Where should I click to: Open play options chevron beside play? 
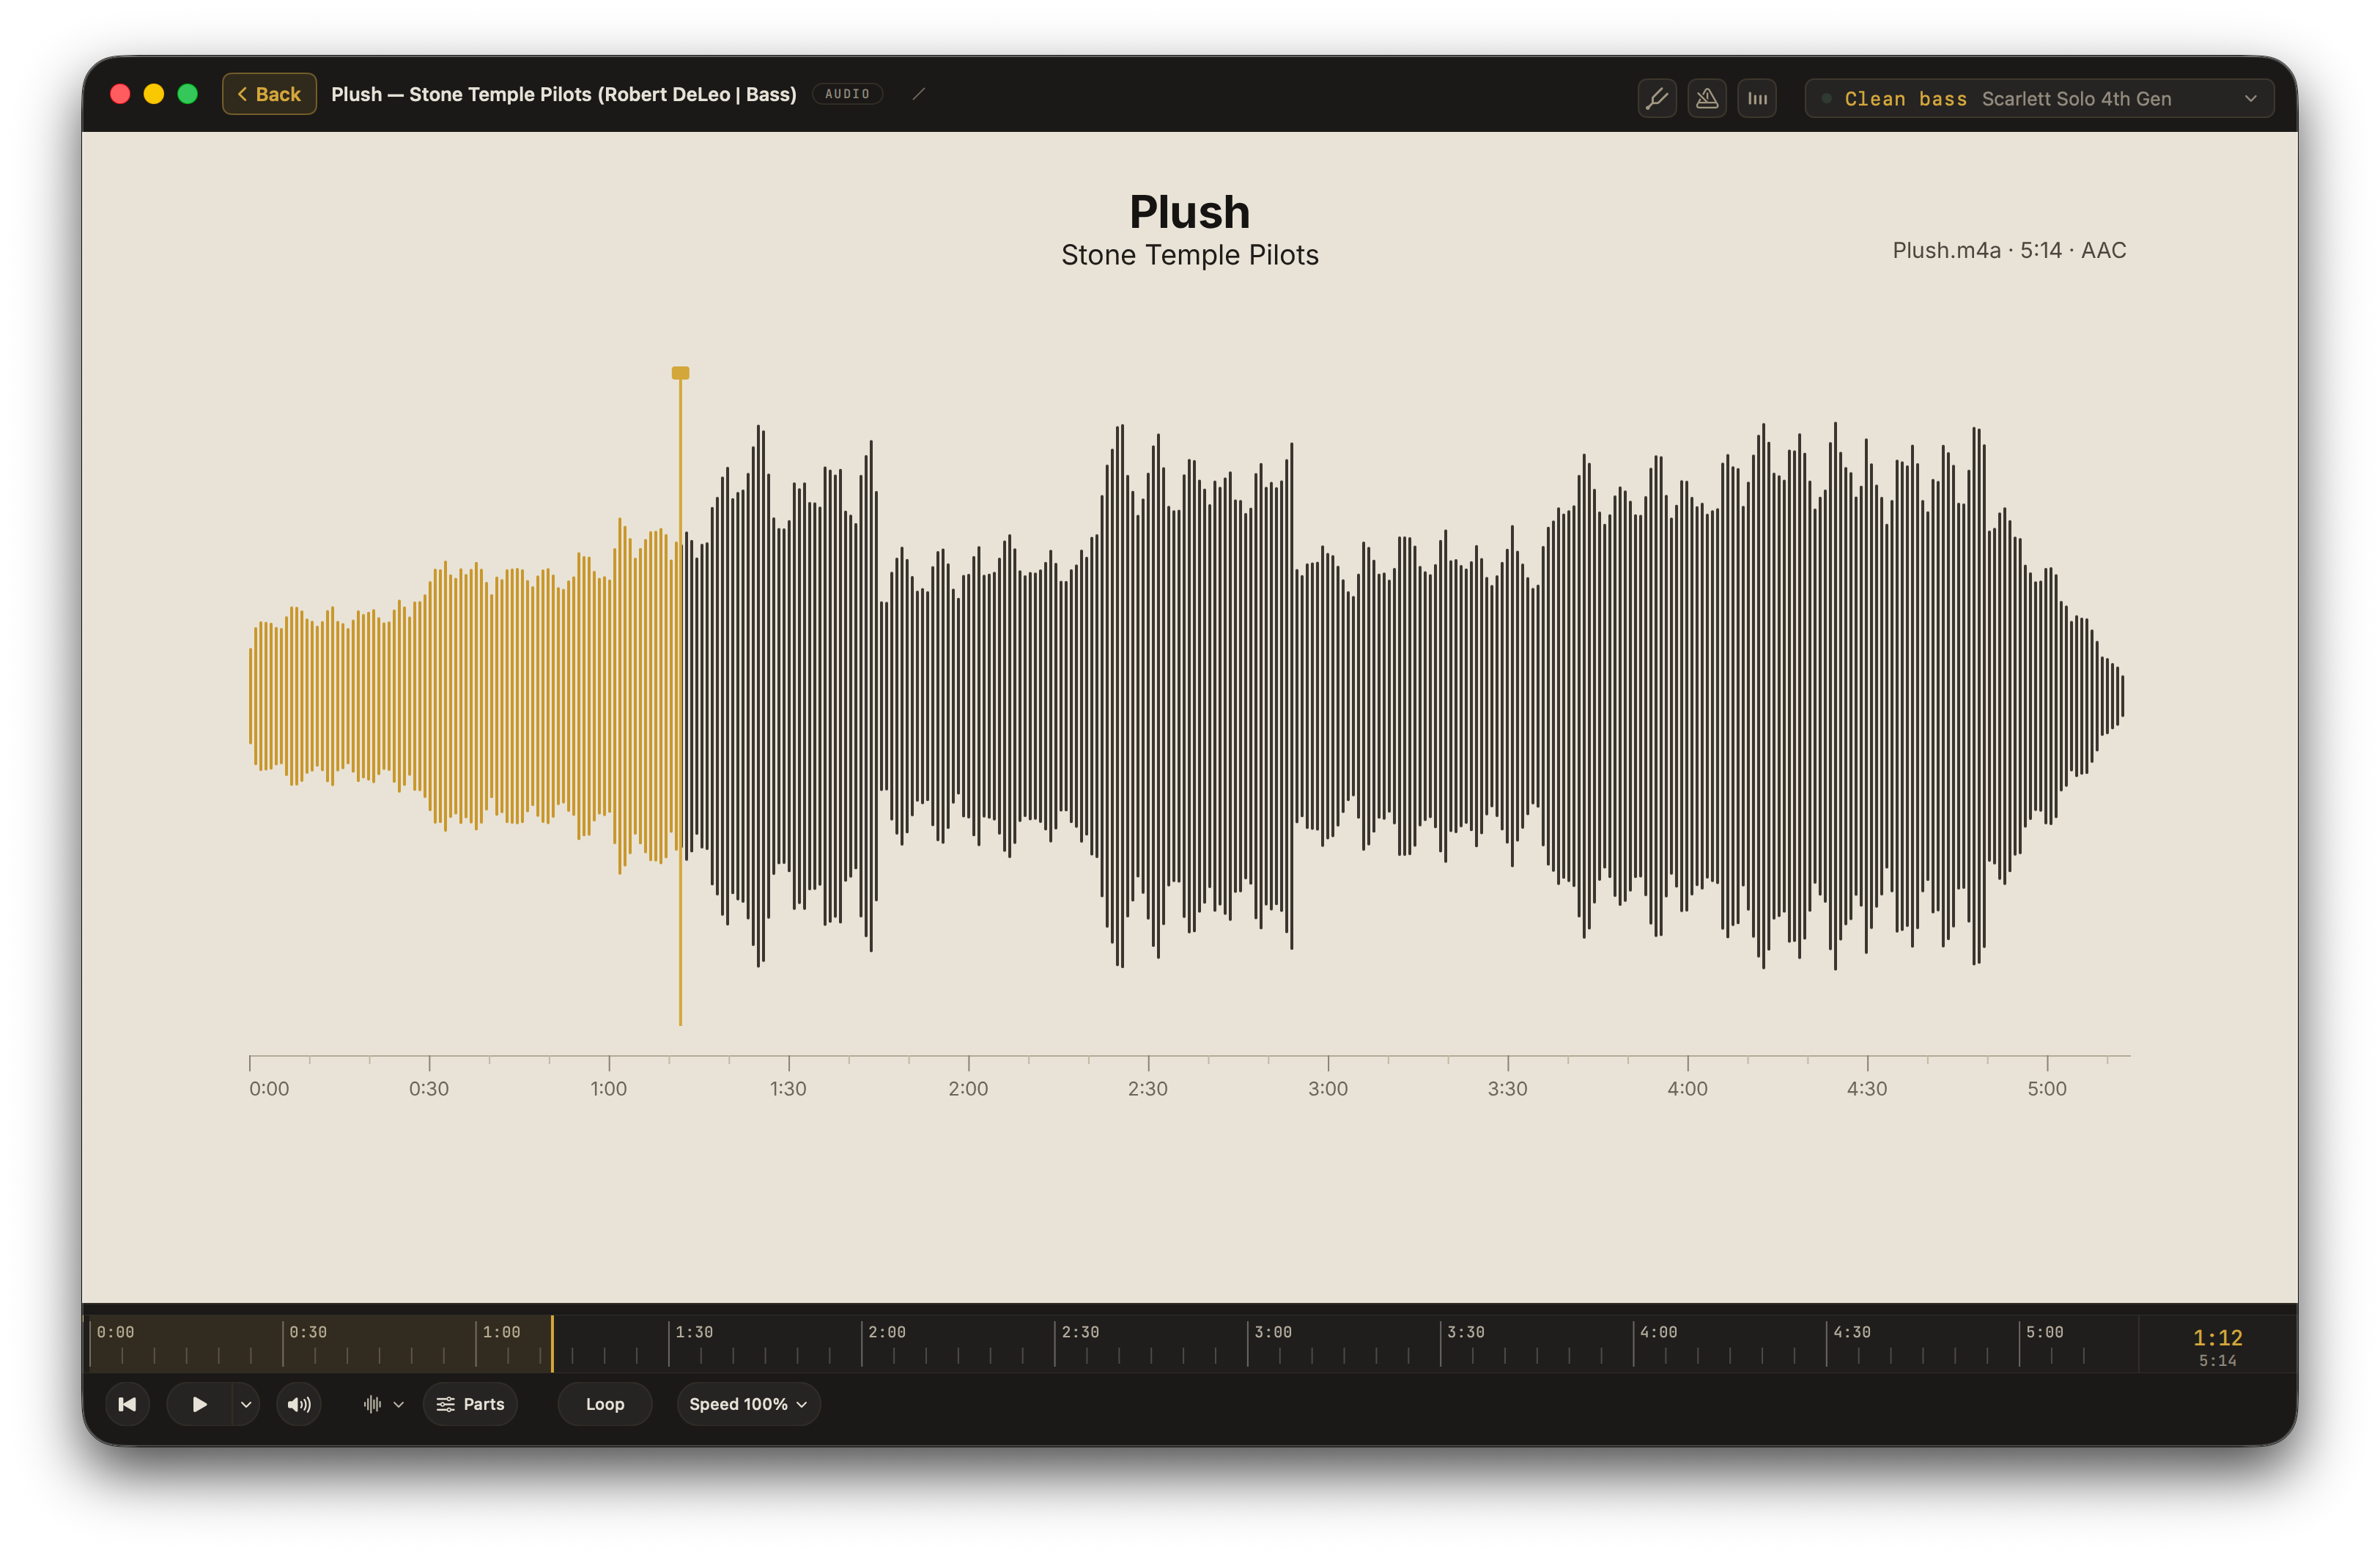pos(246,1404)
